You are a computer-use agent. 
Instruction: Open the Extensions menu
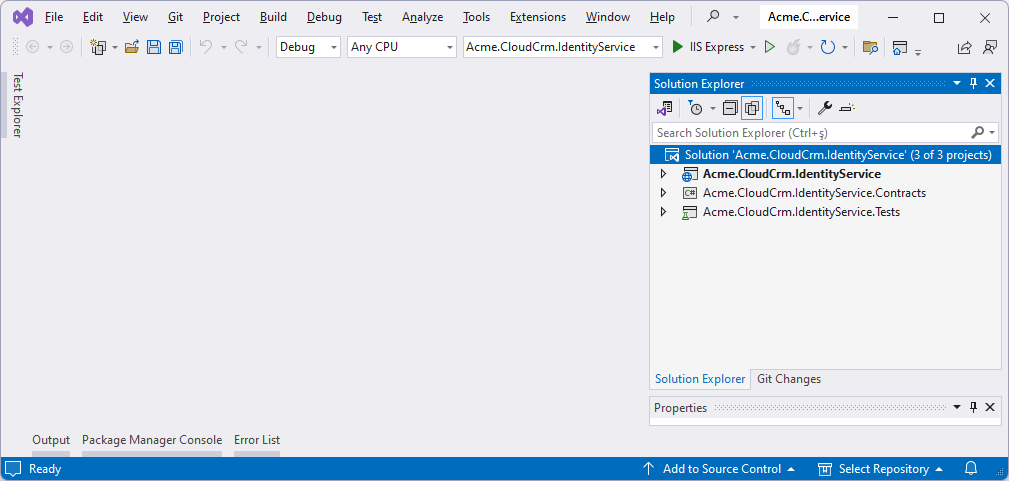[538, 17]
